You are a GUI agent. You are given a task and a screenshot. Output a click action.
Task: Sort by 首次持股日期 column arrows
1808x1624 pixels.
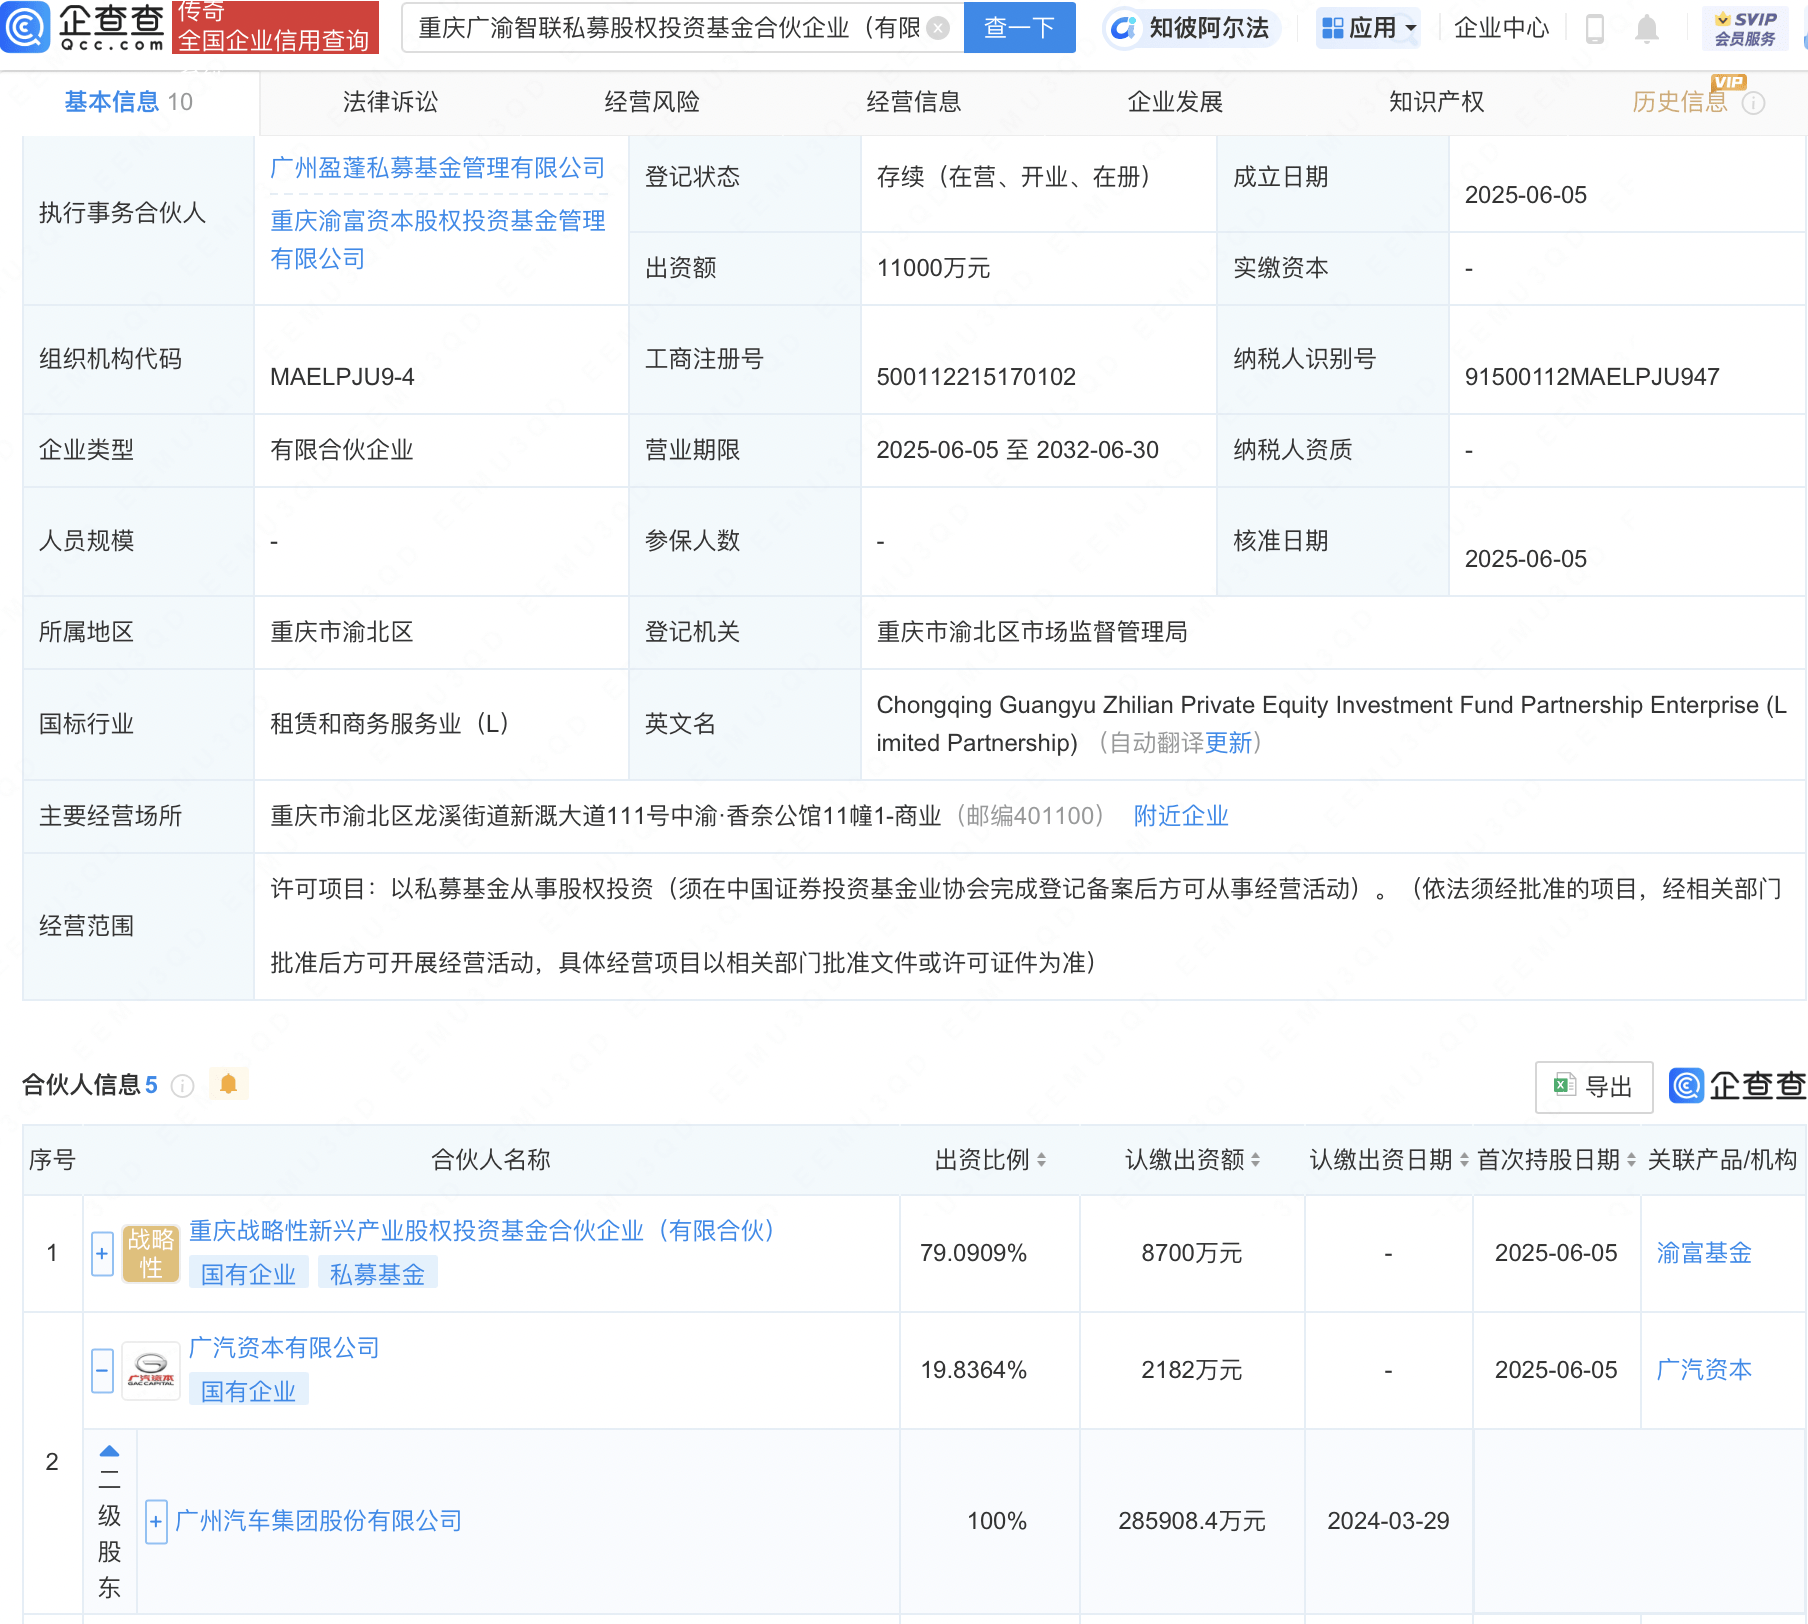pyautogui.click(x=1631, y=1160)
